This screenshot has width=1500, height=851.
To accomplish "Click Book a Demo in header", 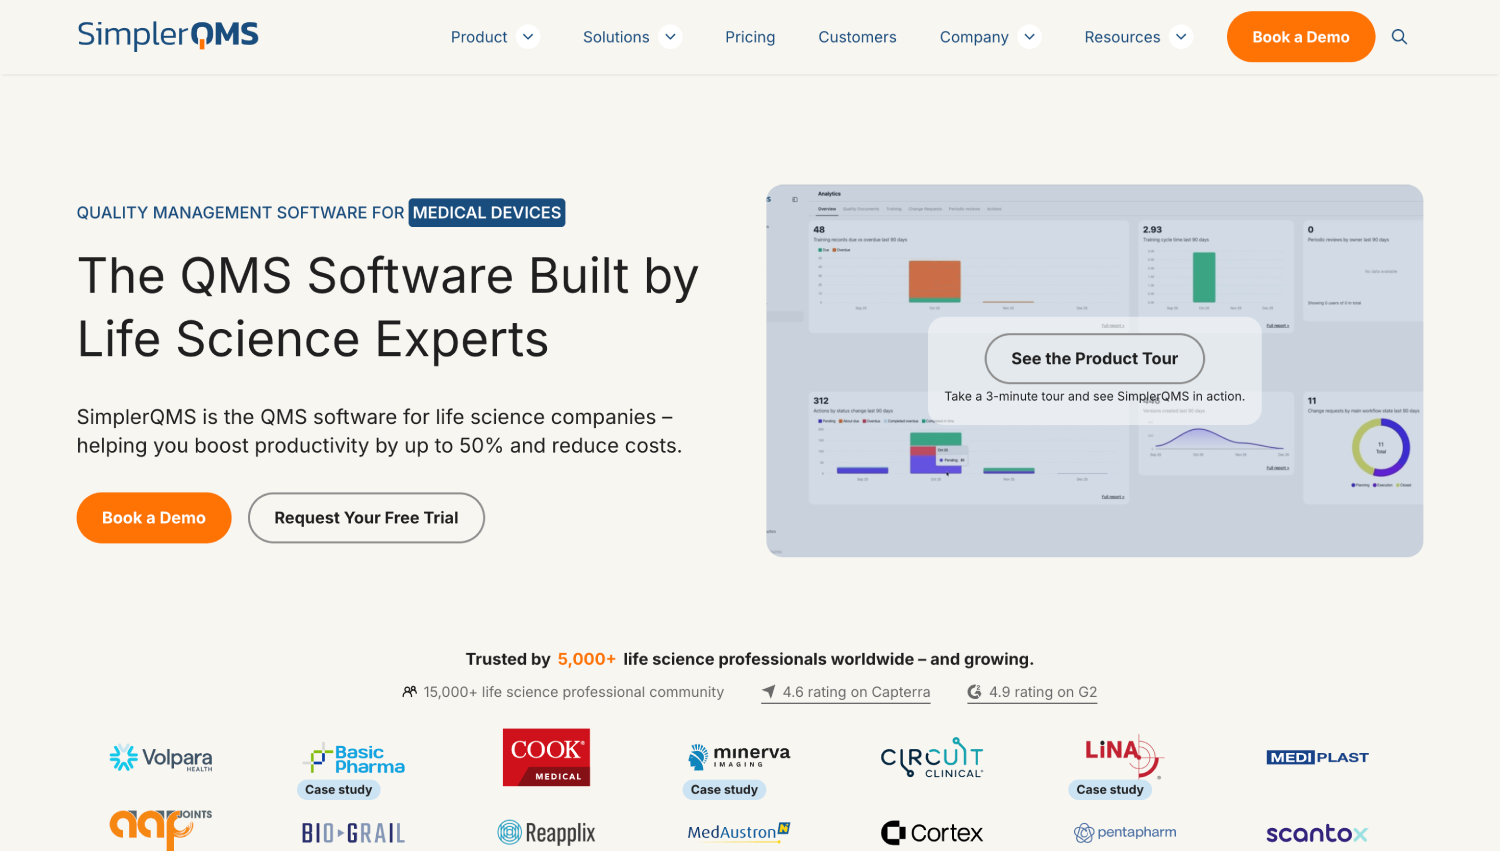I will [1301, 37].
